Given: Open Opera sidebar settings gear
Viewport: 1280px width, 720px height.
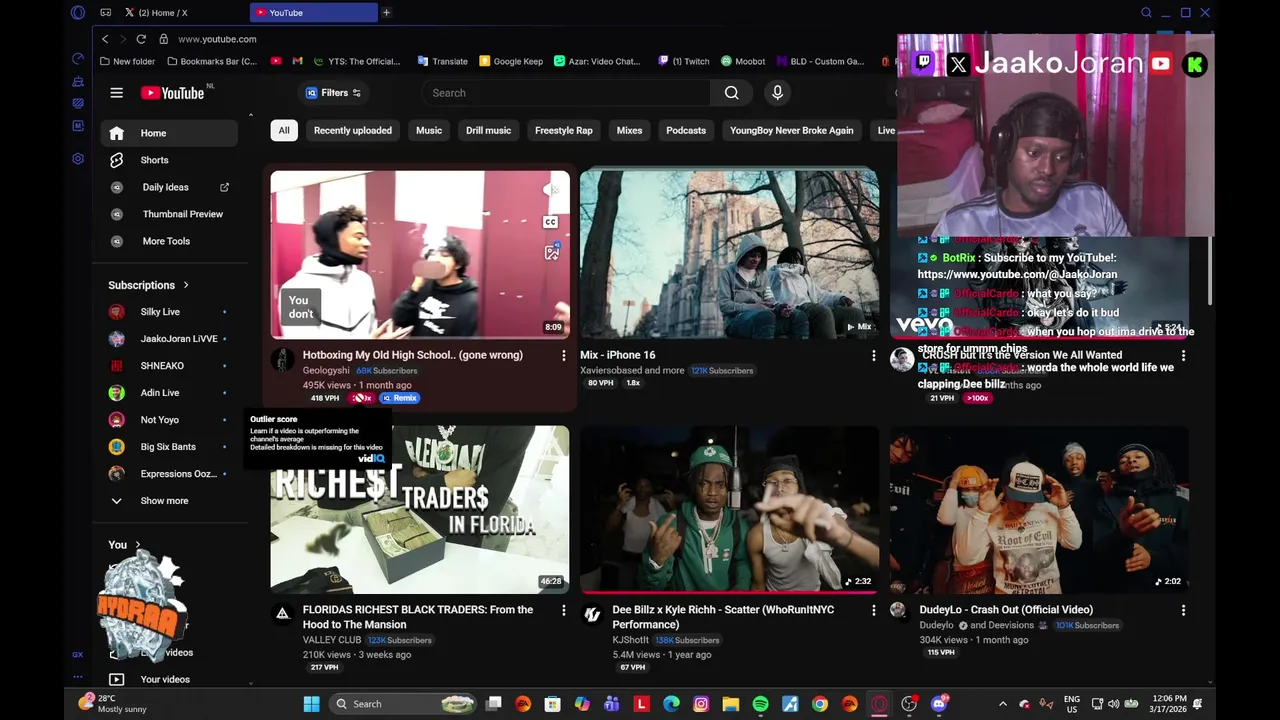Looking at the screenshot, I should pos(78,159).
